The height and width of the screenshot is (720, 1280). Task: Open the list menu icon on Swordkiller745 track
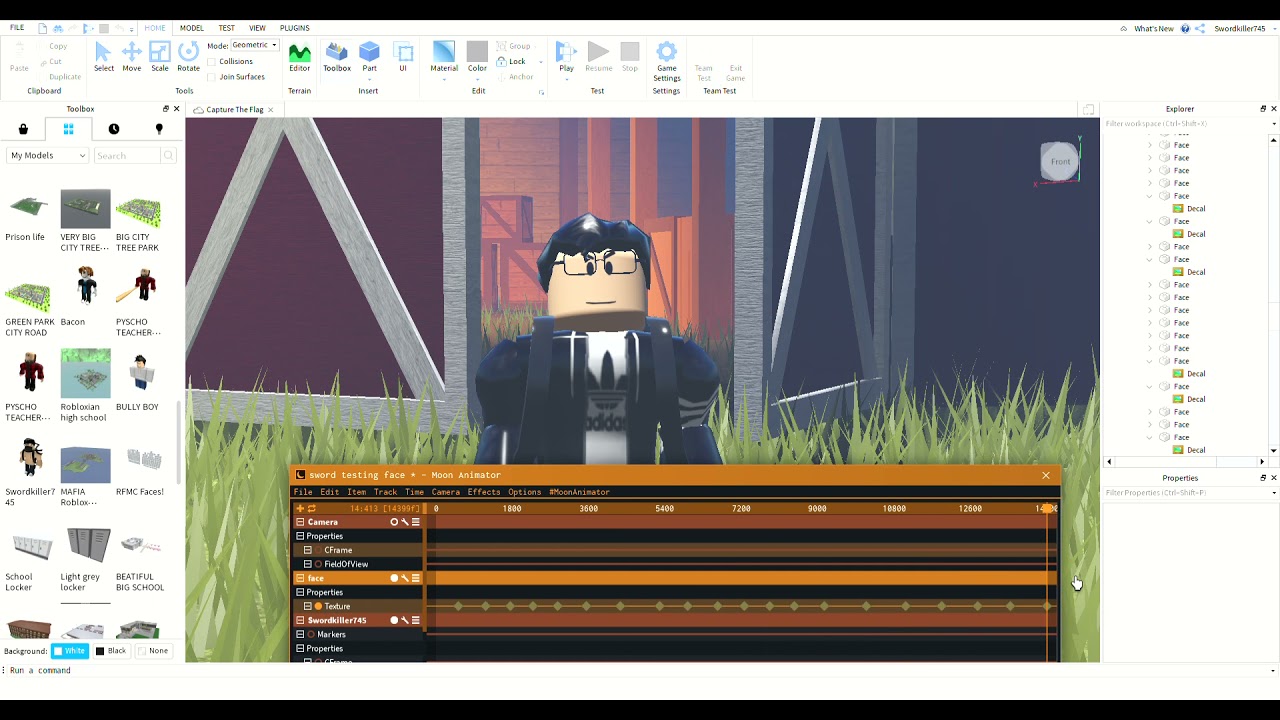point(416,620)
